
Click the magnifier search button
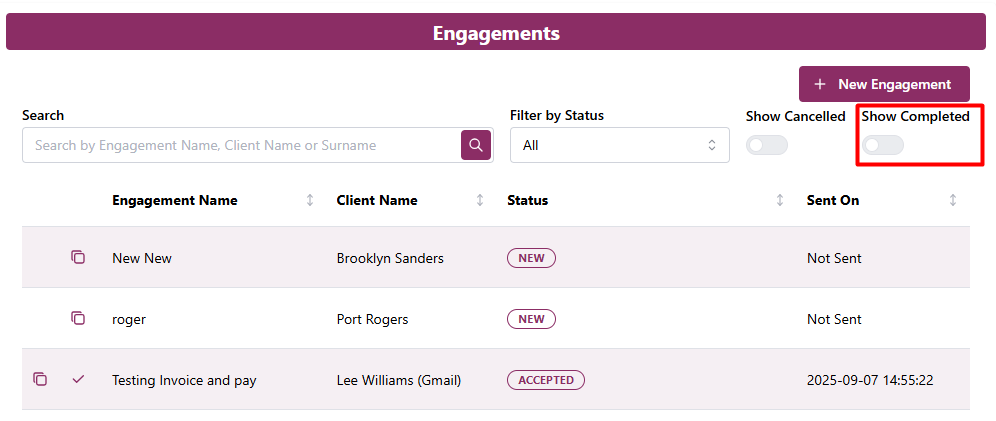(x=477, y=145)
